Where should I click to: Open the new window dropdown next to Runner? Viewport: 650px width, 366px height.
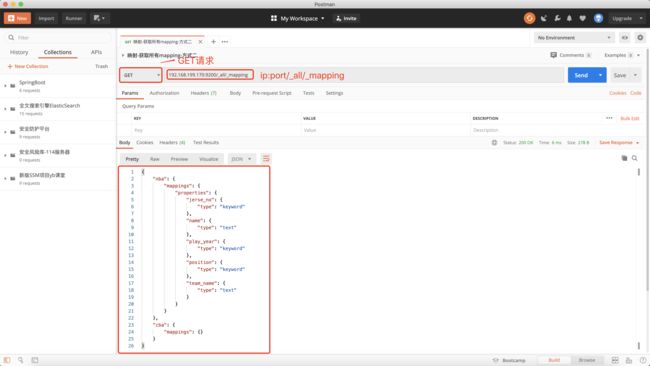click(x=99, y=18)
